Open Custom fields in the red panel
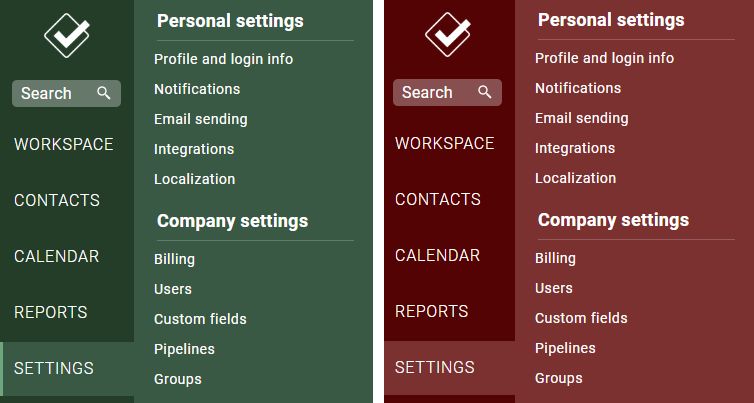Image resolution: width=754 pixels, height=403 pixels. click(581, 318)
